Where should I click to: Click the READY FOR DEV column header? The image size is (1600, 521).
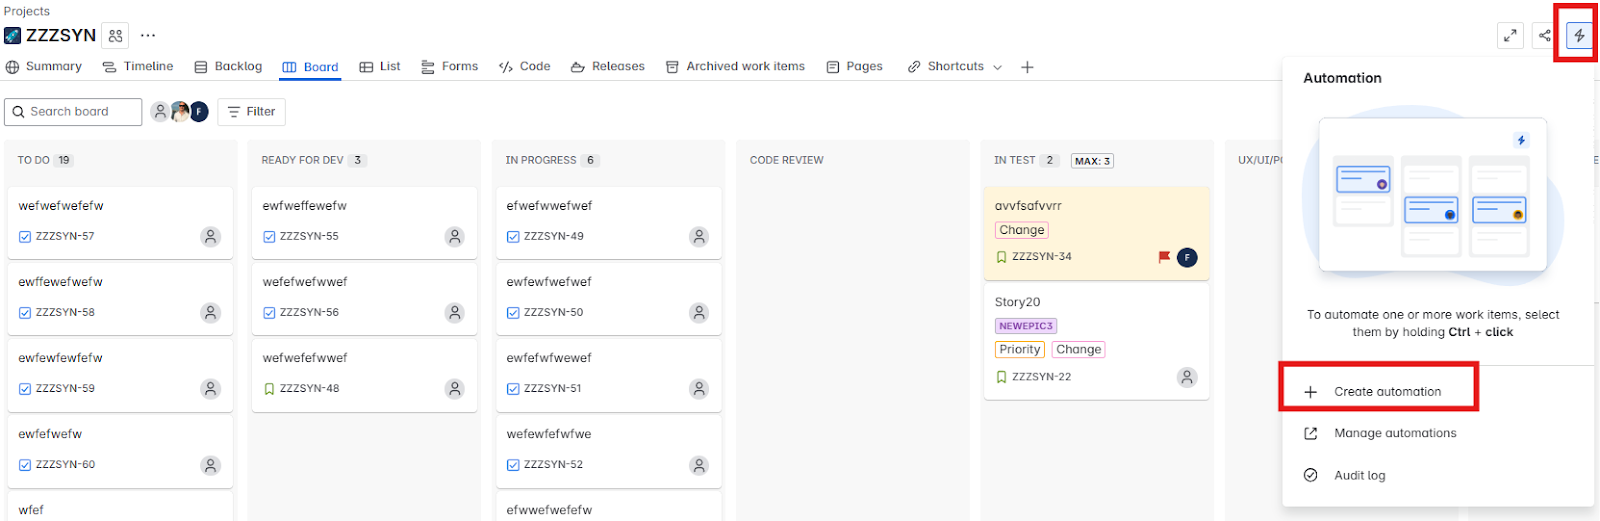(302, 160)
